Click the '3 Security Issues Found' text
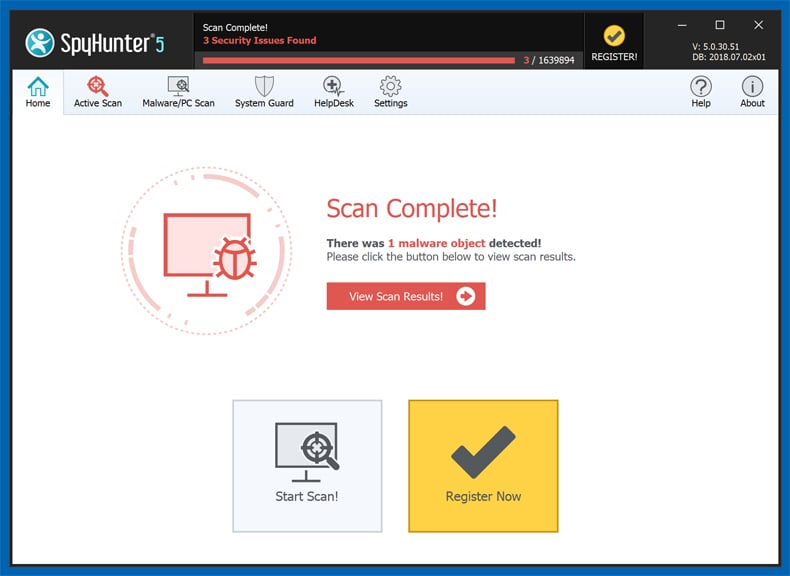 (259, 41)
